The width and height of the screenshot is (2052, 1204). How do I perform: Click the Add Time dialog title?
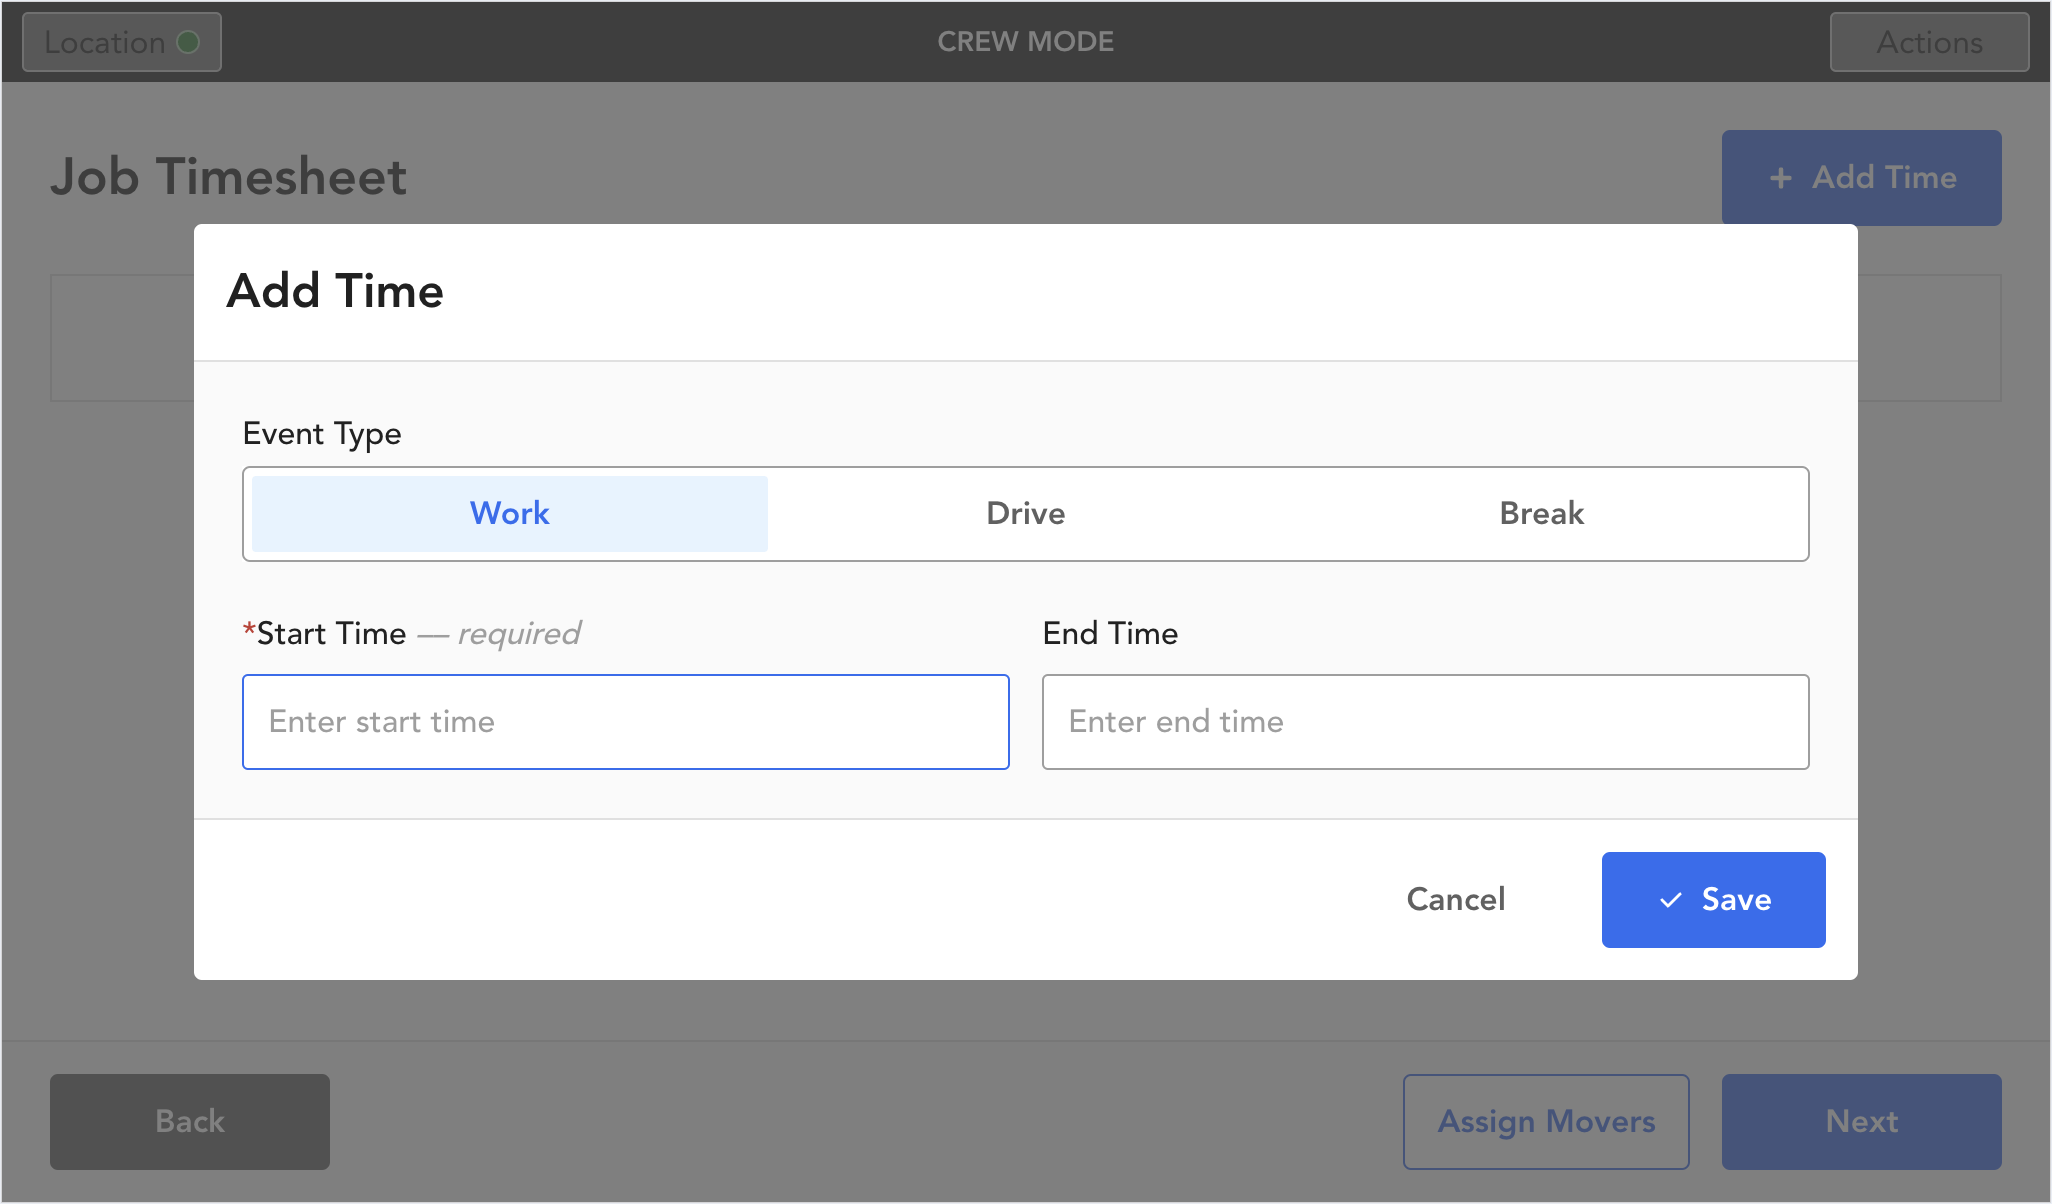coord(335,291)
